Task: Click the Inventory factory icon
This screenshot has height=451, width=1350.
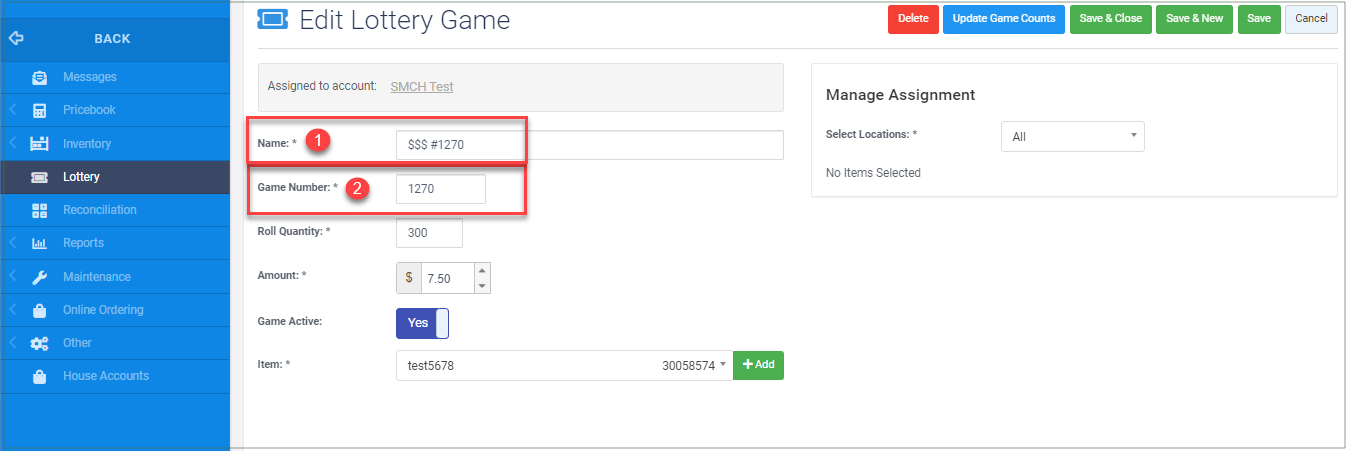Action: [40, 144]
